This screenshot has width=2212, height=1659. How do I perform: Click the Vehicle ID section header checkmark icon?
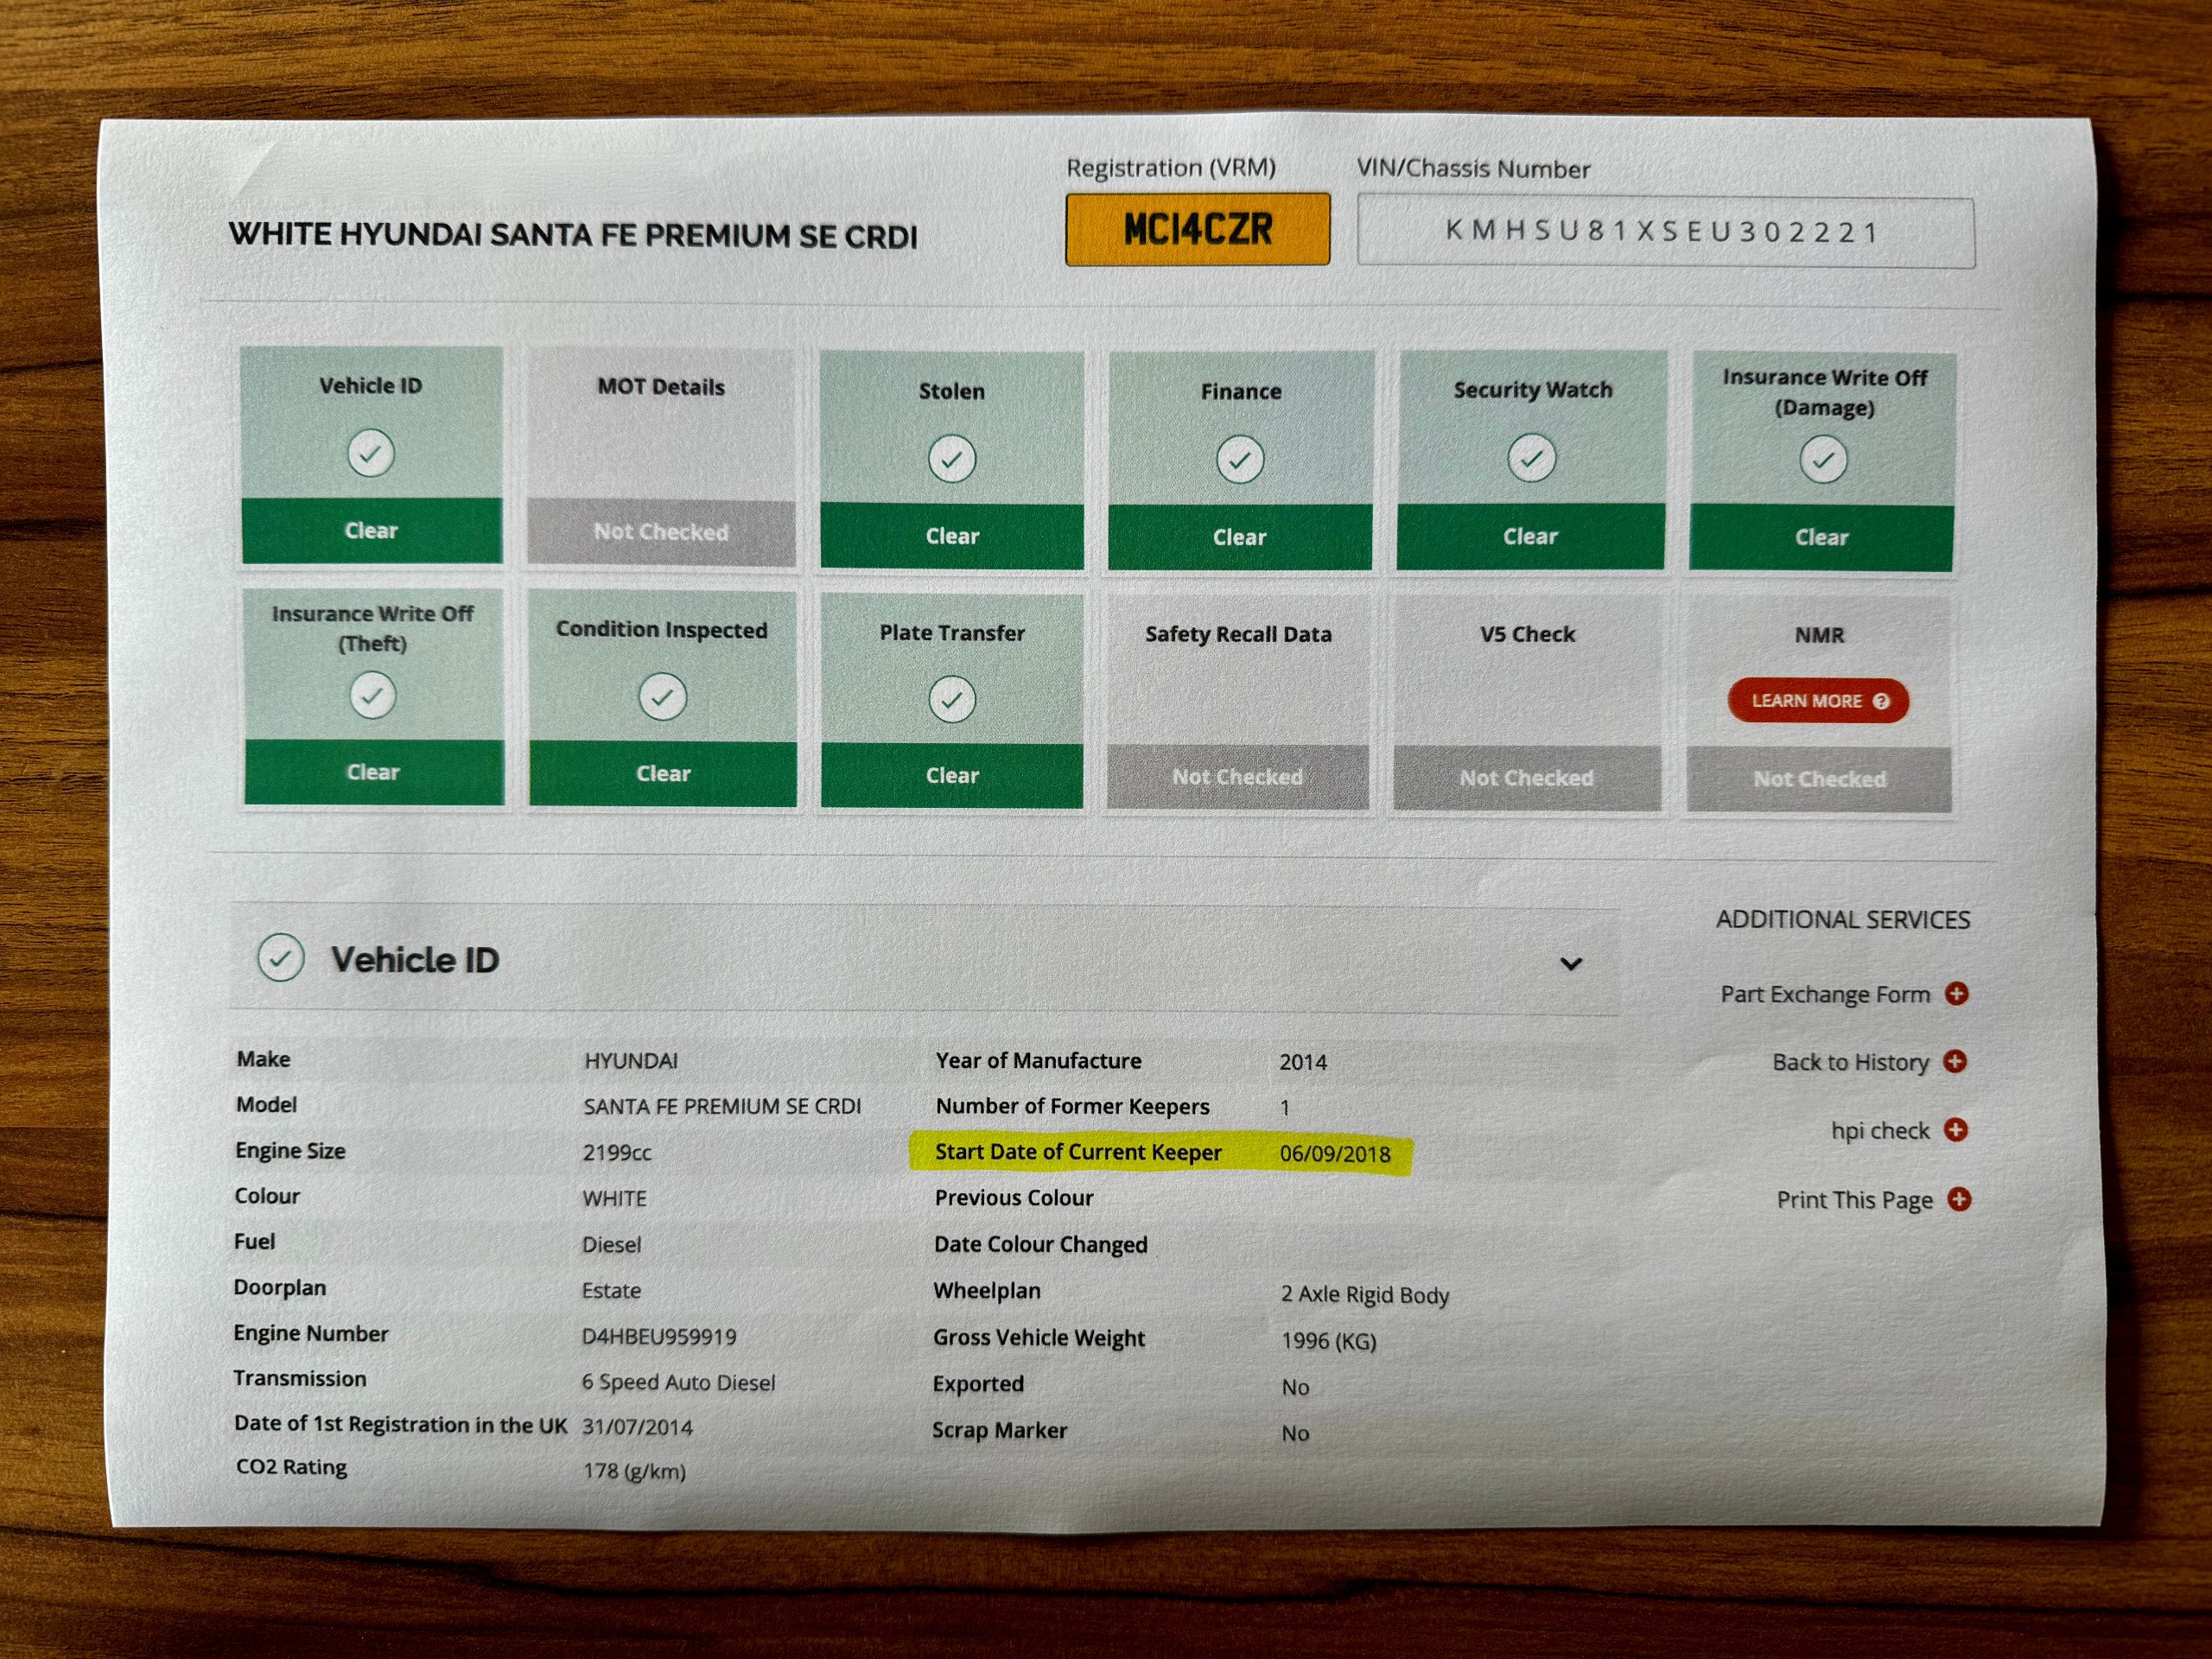pyautogui.click(x=281, y=958)
